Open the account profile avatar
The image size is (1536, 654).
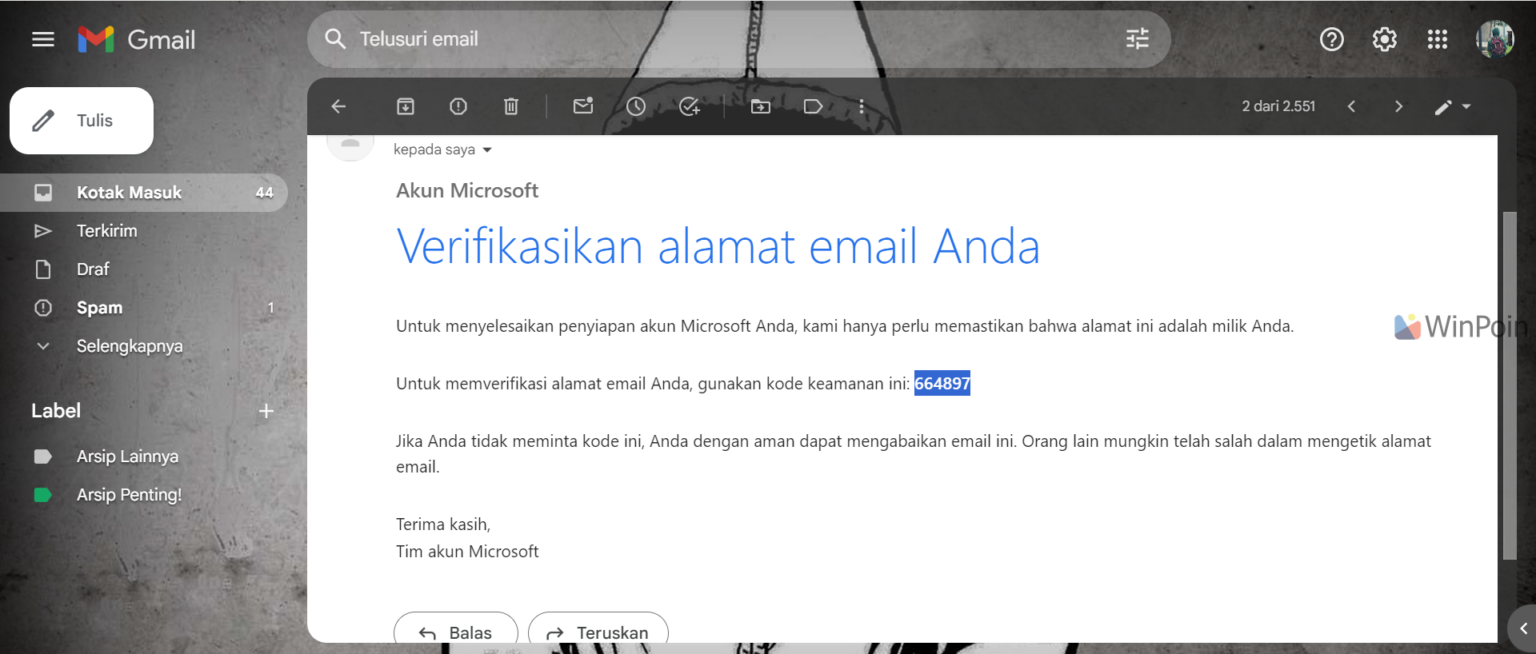pos(1495,39)
